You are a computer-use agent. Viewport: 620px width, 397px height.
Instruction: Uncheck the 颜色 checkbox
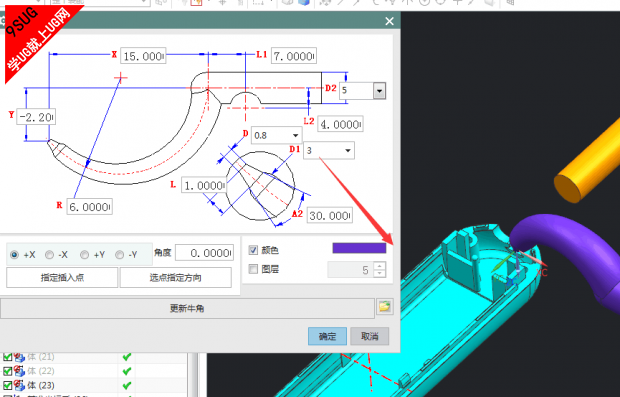point(253,250)
